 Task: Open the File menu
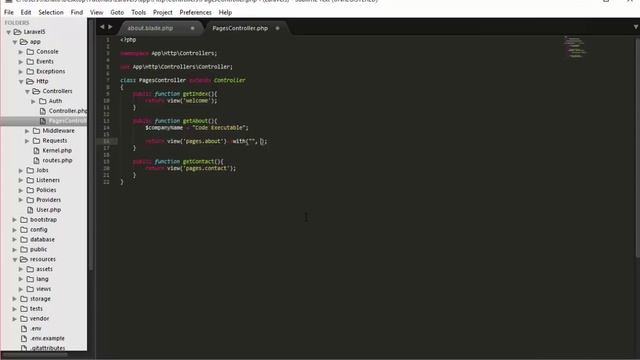coord(9,12)
